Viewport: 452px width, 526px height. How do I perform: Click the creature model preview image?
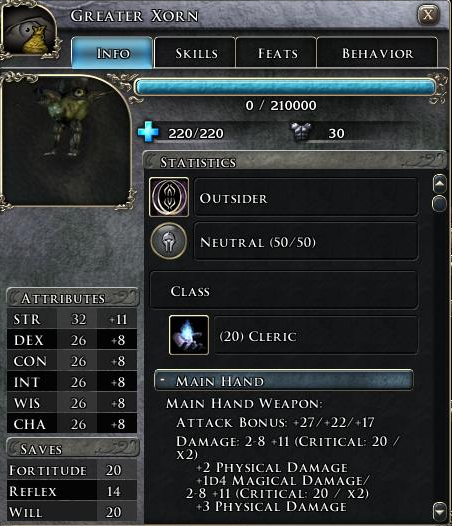pyautogui.click(x=66, y=140)
